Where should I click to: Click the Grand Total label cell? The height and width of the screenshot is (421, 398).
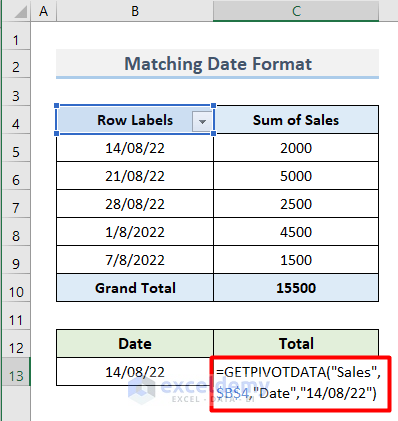[x=135, y=288]
